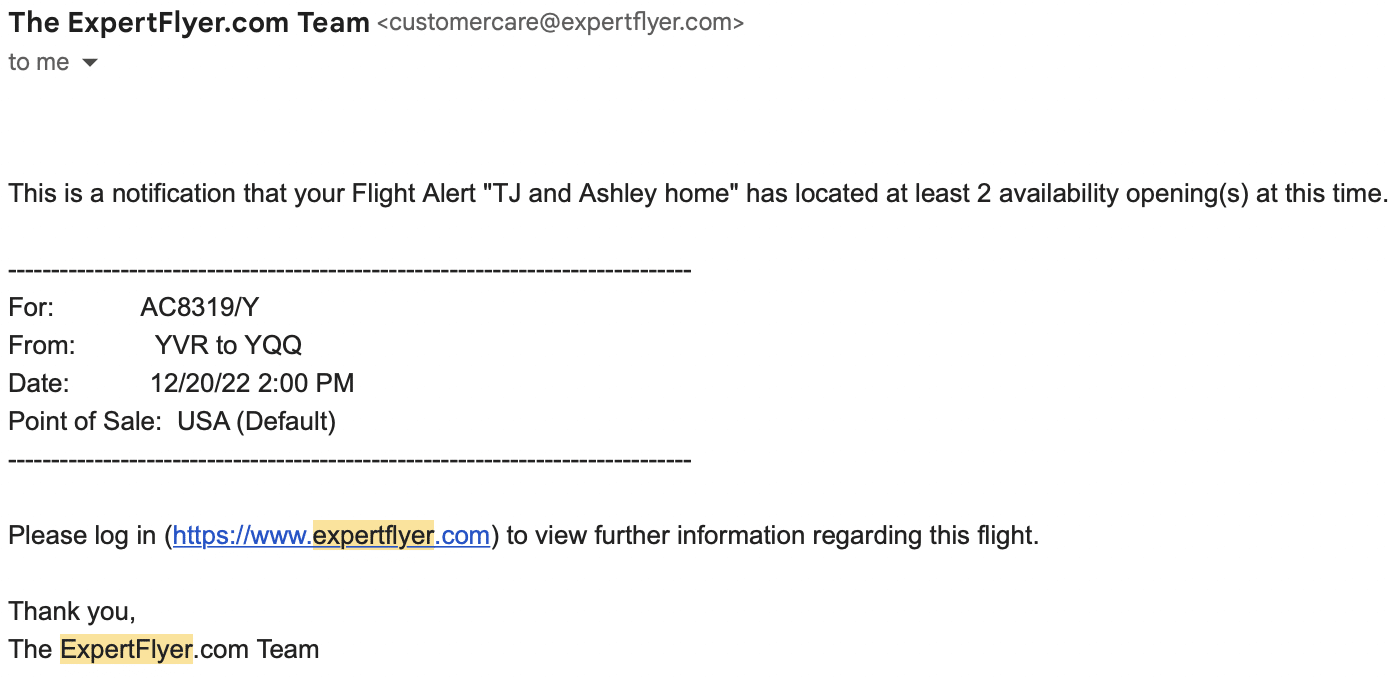Click sender name "The ExpertFlyer.com Team"

tap(189, 22)
